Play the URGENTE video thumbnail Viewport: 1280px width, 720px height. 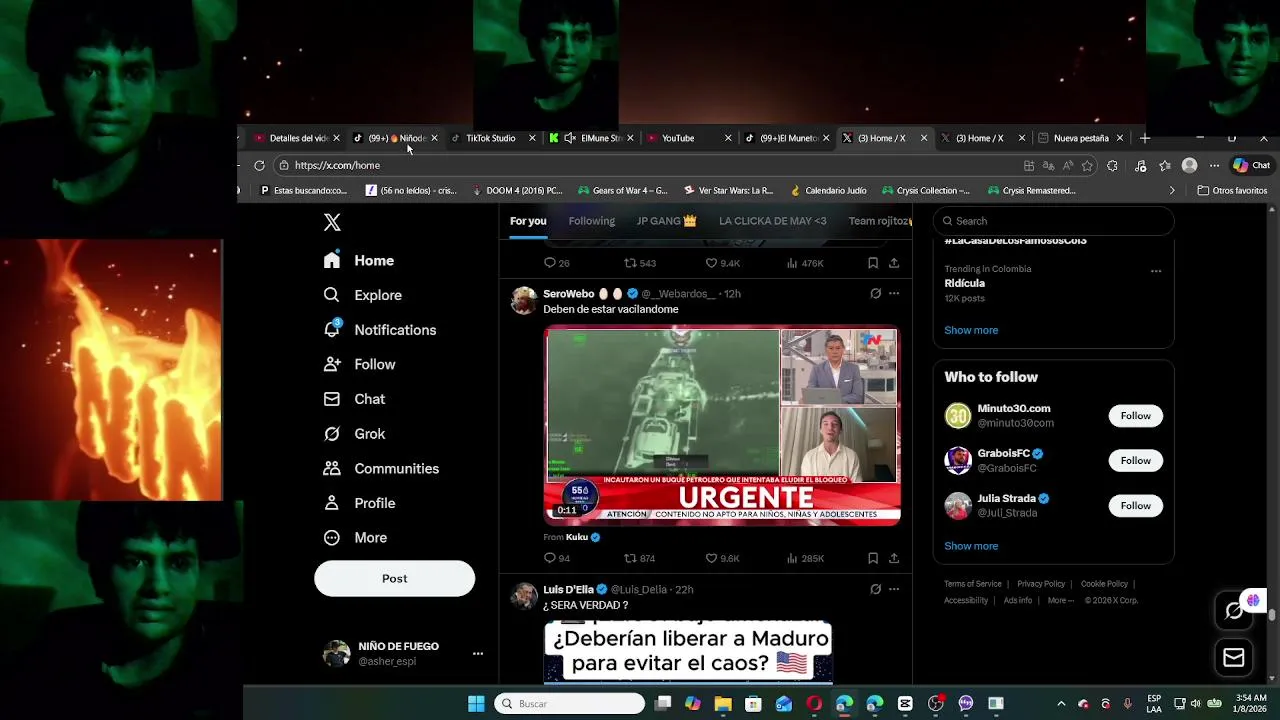(x=722, y=426)
